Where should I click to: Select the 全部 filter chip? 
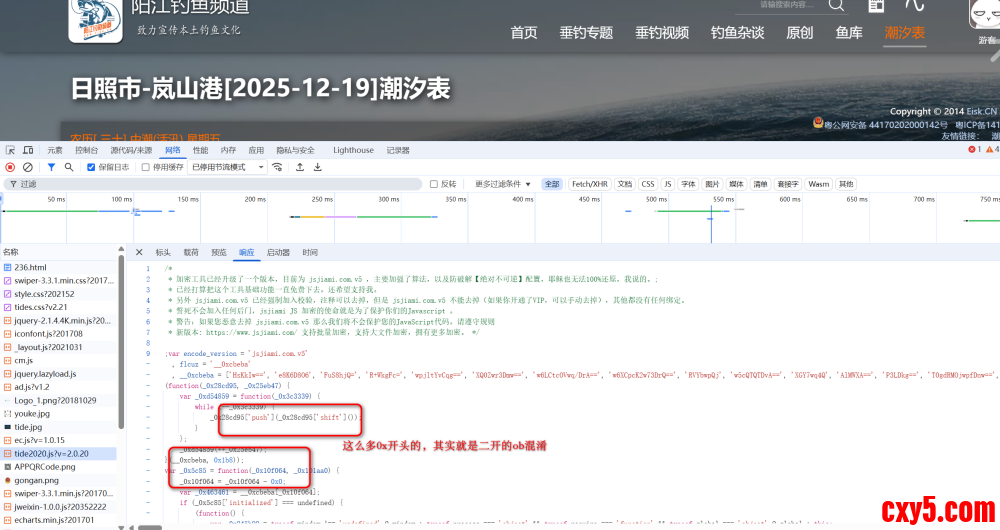(552, 184)
